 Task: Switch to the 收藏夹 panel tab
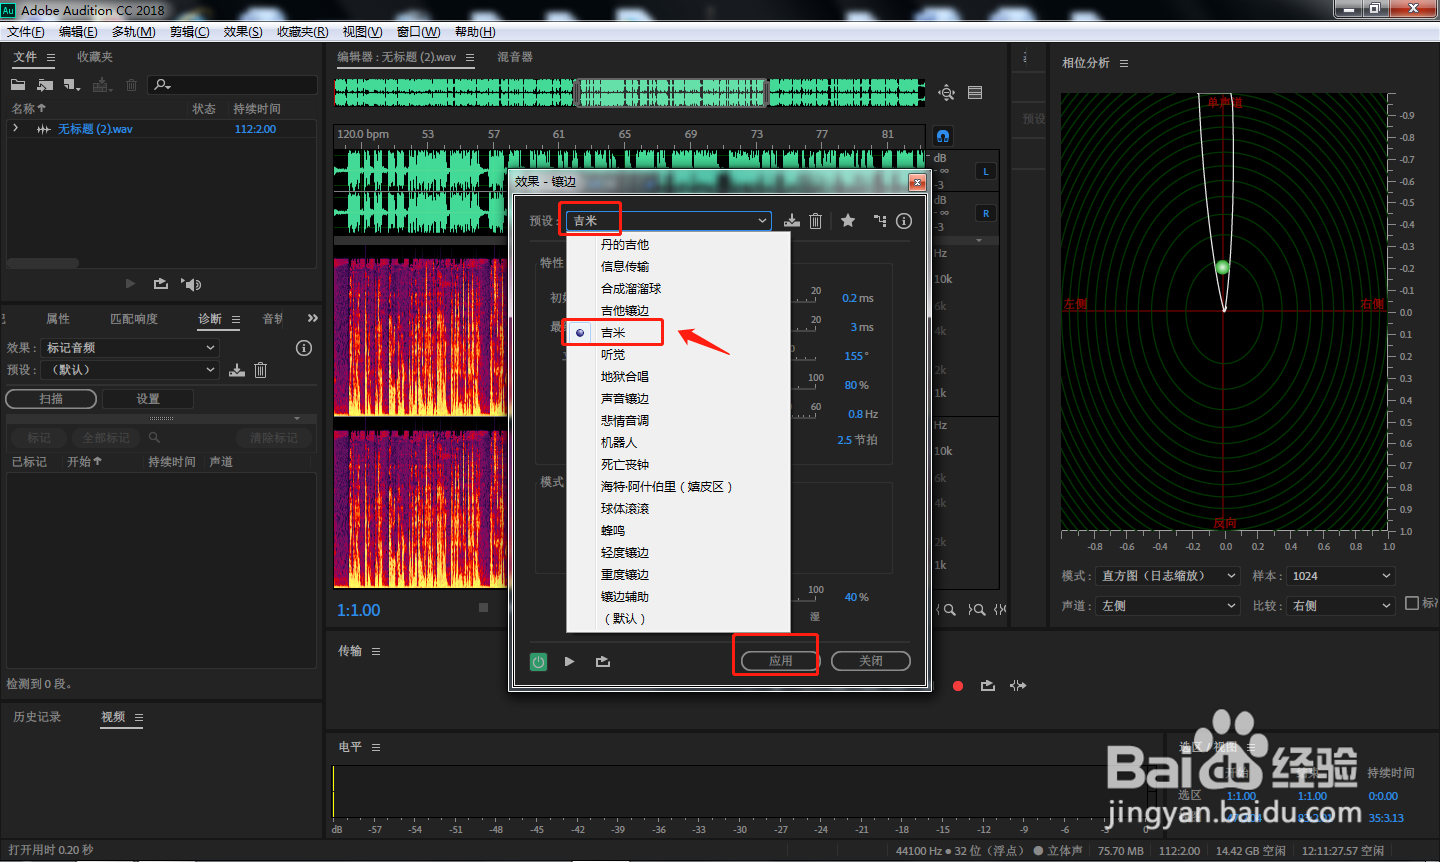click(95, 57)
